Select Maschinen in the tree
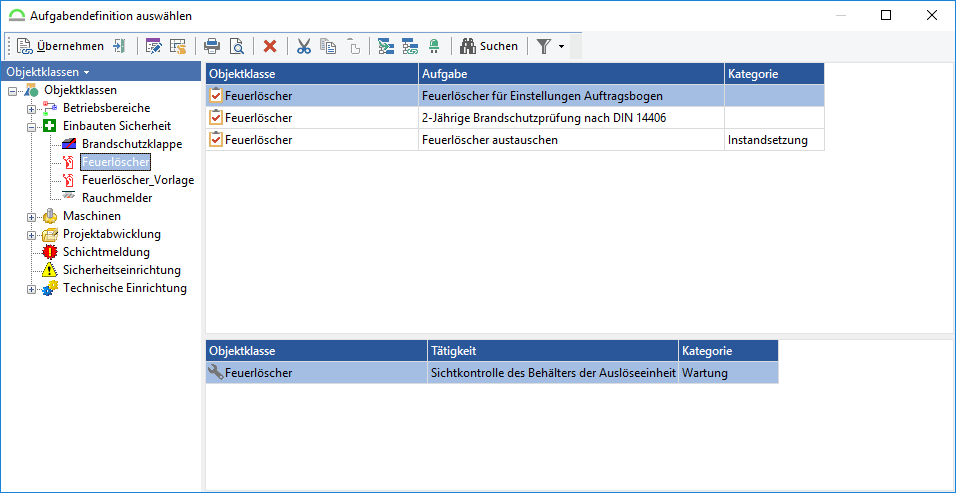Screen dimensions: 956x493 (x=92, y=216)
